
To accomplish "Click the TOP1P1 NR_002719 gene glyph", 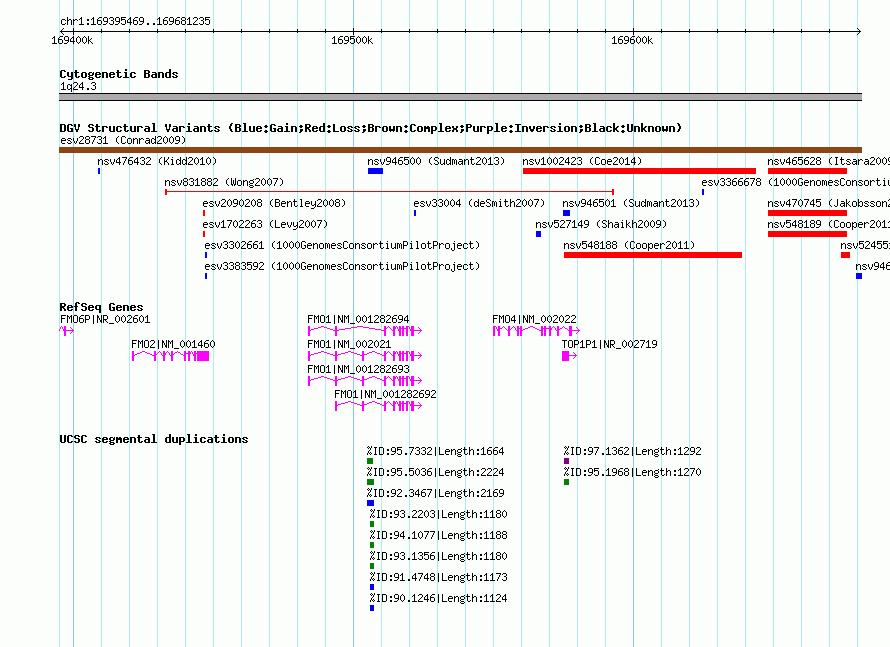I will click(569, 356).
